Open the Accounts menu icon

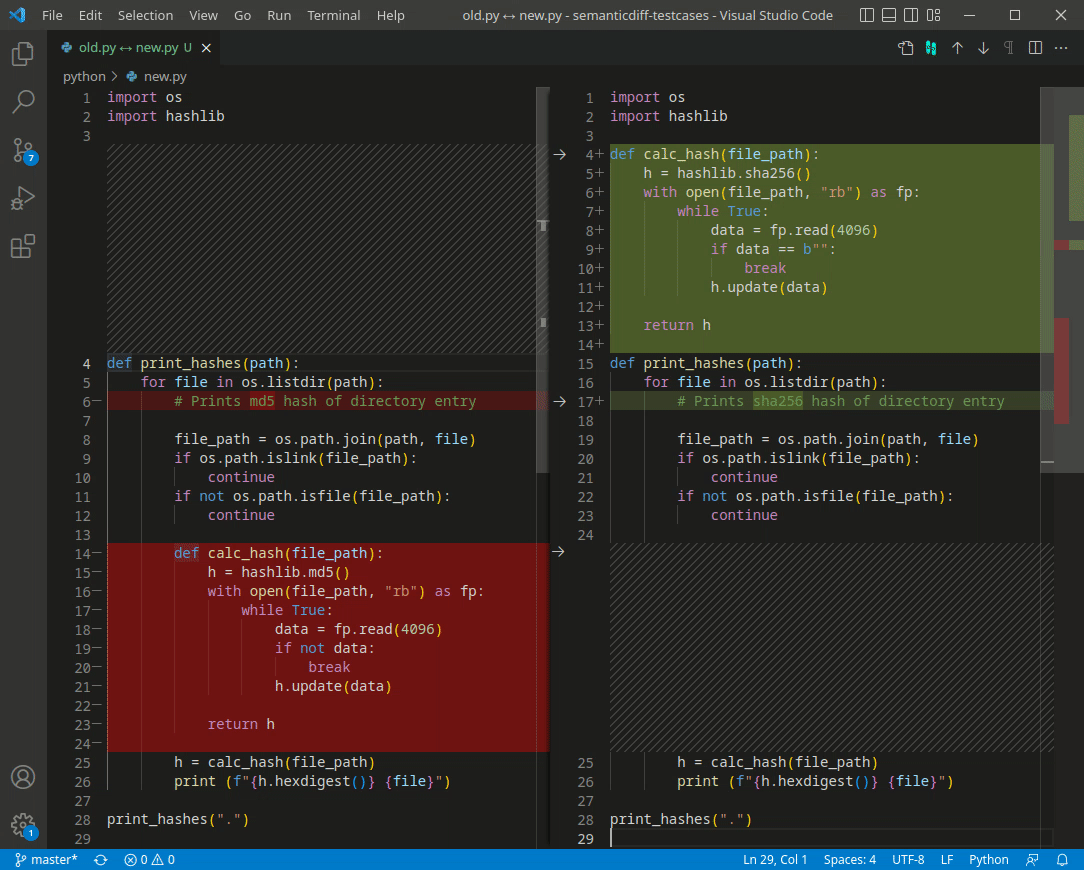click(23, 777)
